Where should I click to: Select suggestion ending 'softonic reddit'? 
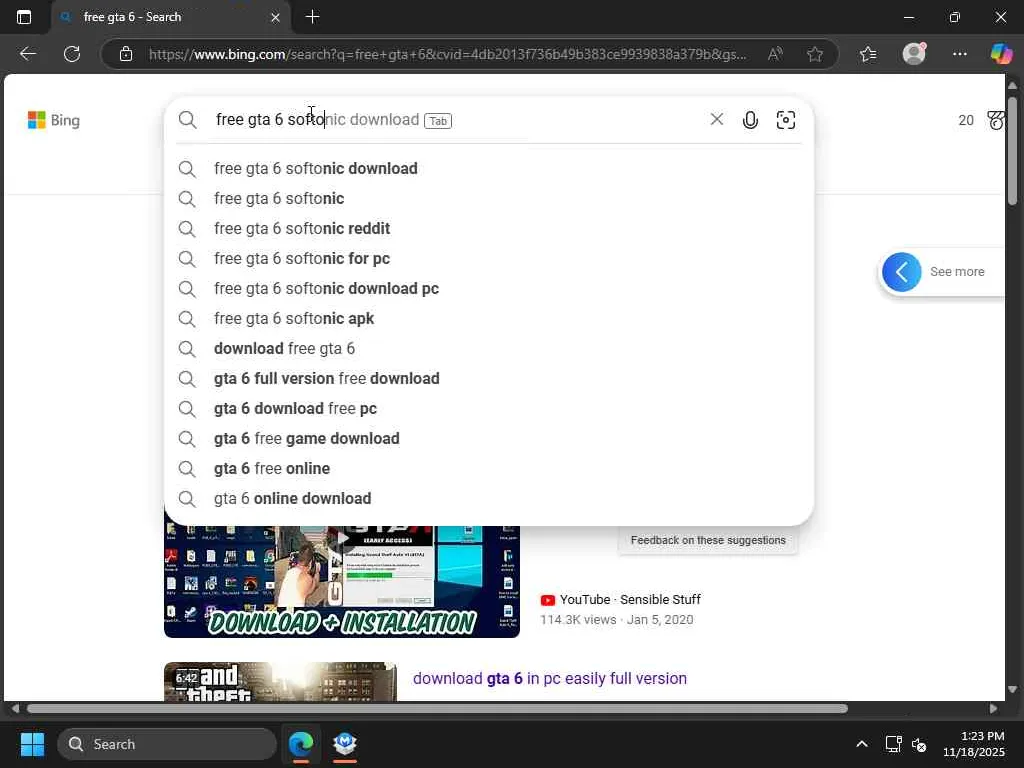[x=489, y=229]
